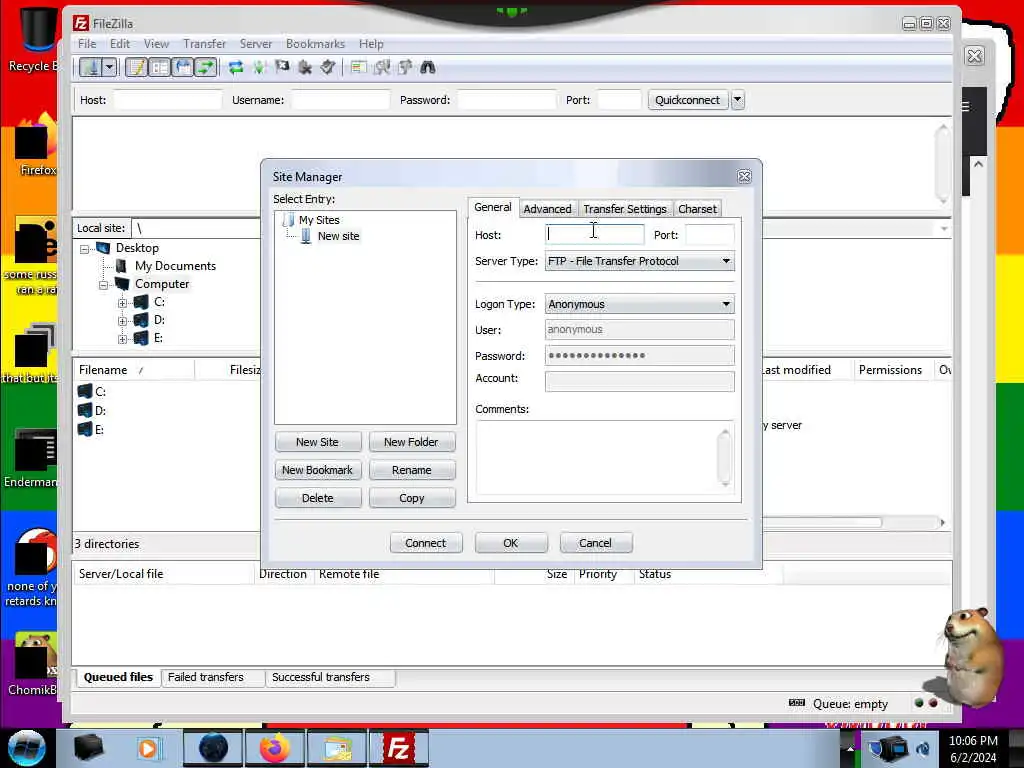Expand the D: drive tree node
The height and width of the screenshot is (768, 1024).
pyautogui.click(x=122, y=321)
